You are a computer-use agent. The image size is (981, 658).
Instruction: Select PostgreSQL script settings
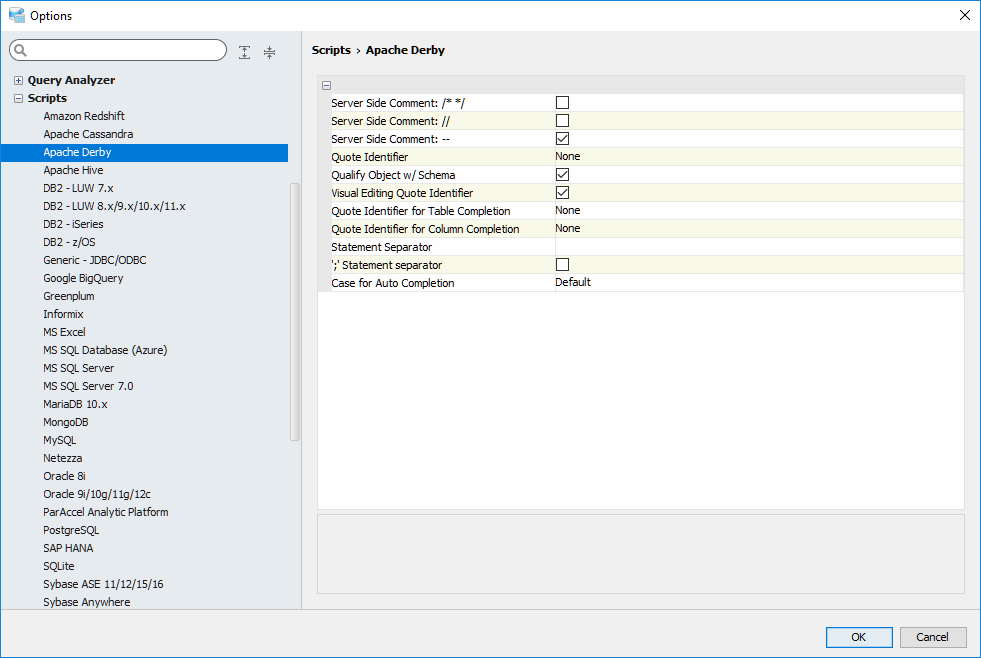(x=71, y=530)
